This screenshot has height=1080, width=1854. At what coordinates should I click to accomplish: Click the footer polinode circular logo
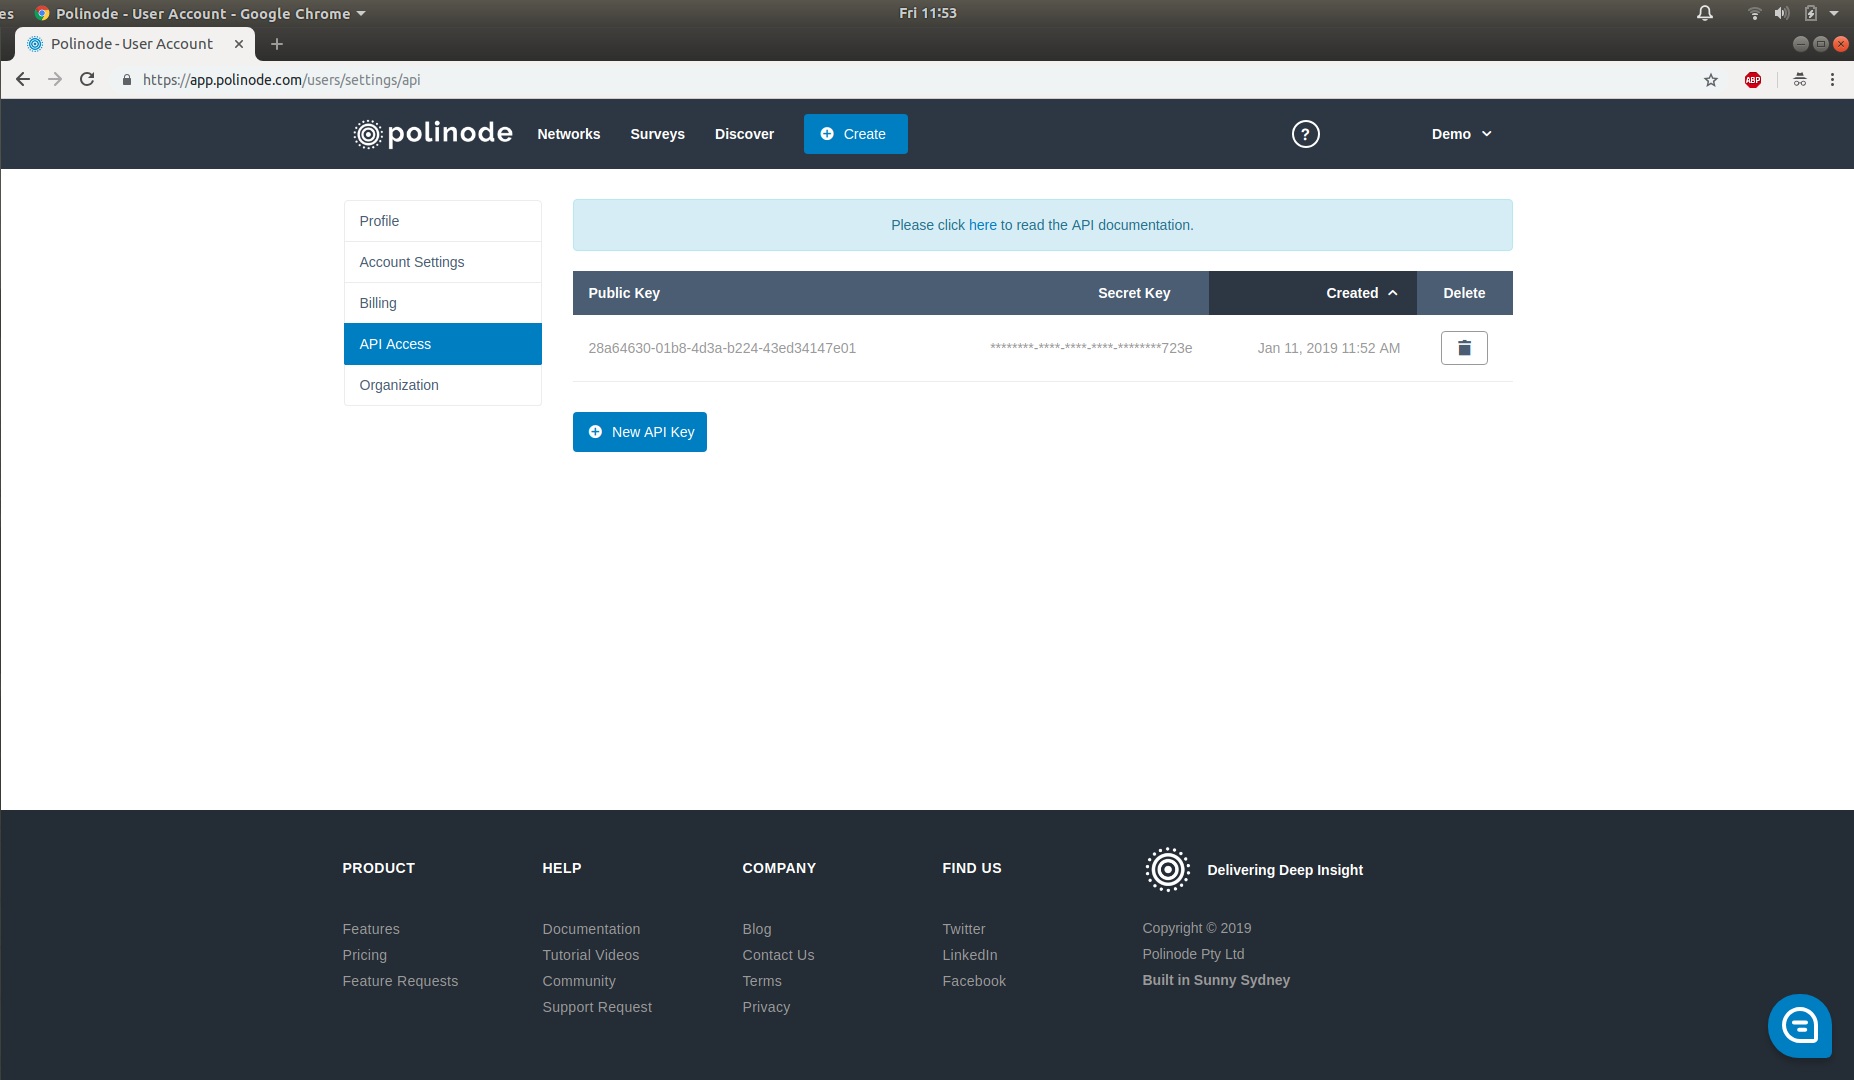[x=1167, y=869]
